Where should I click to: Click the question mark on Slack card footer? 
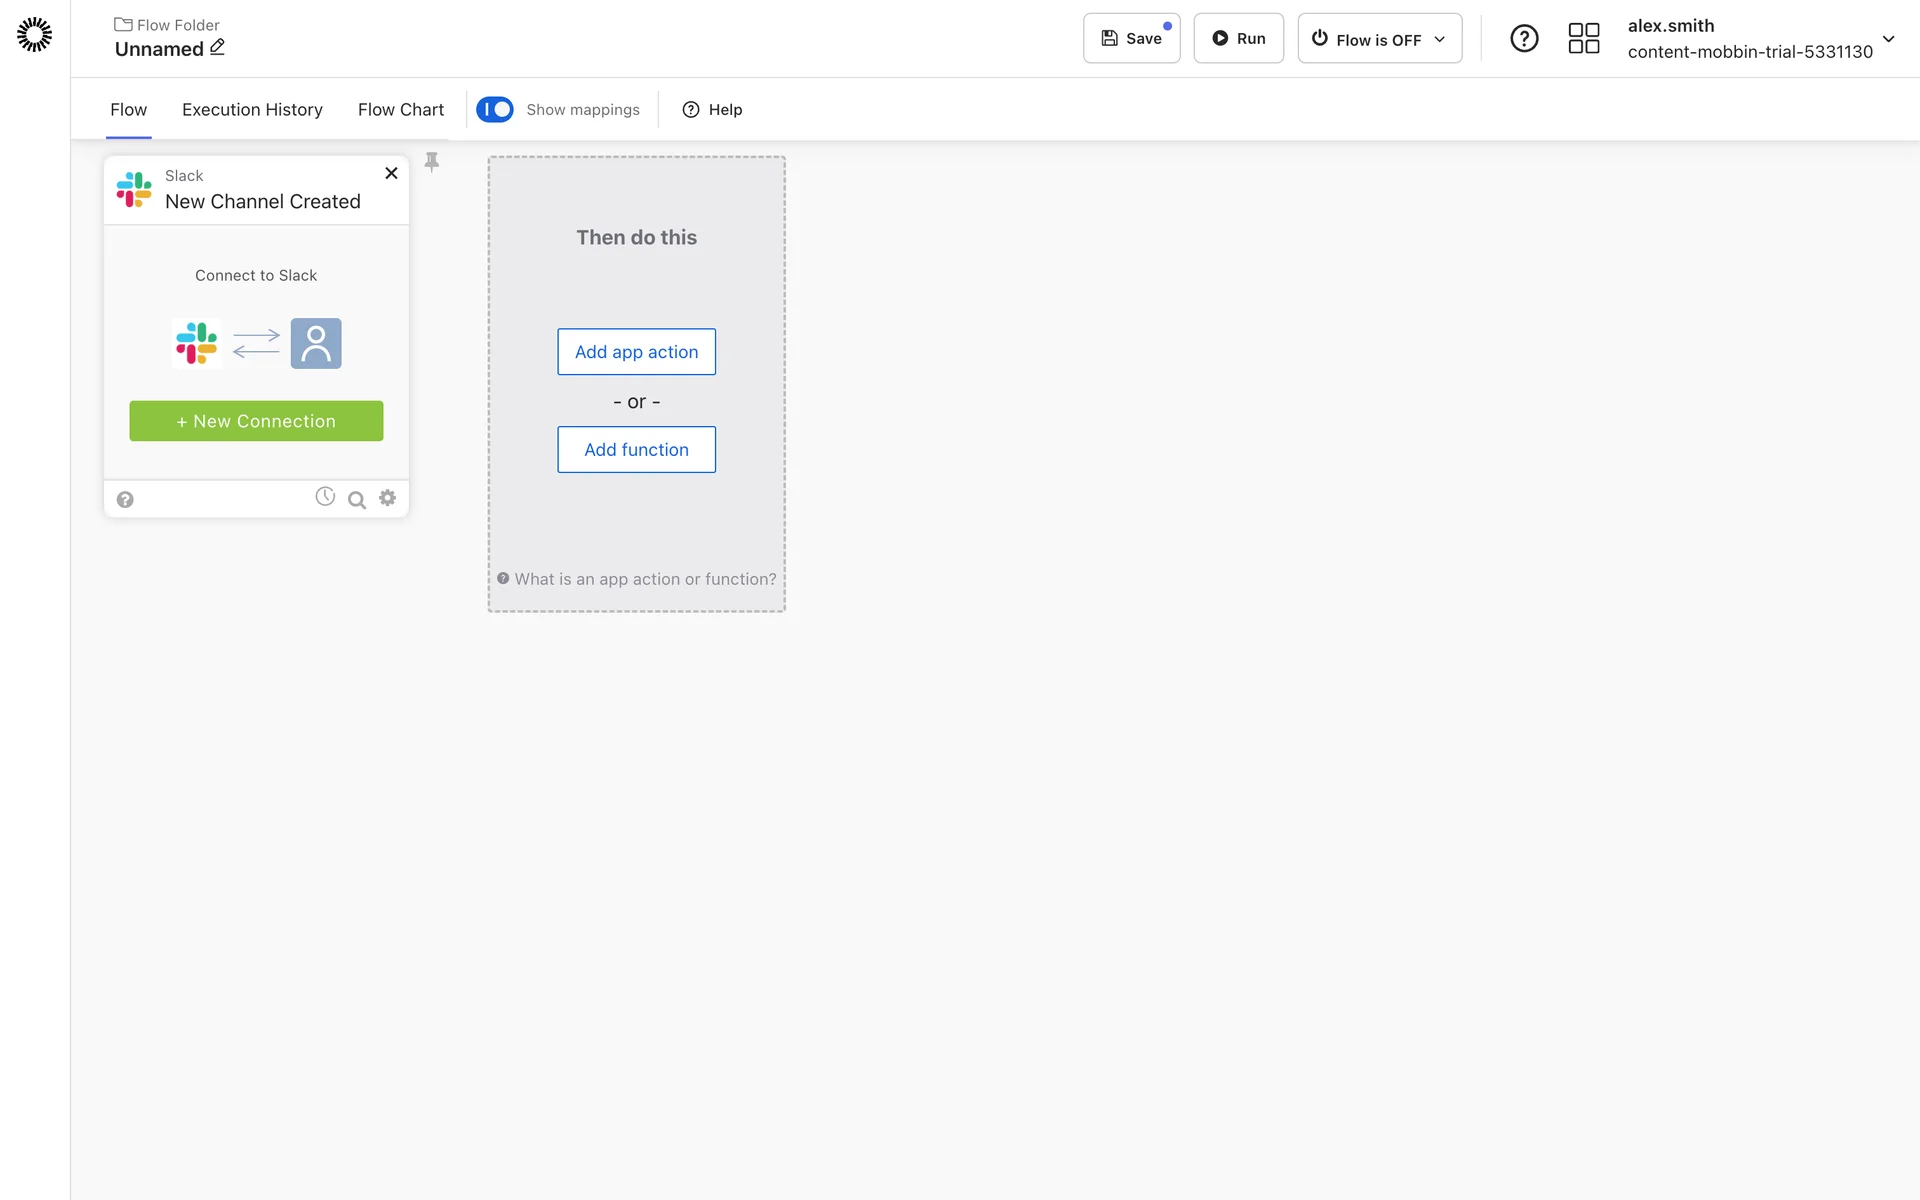coord(125,500)
